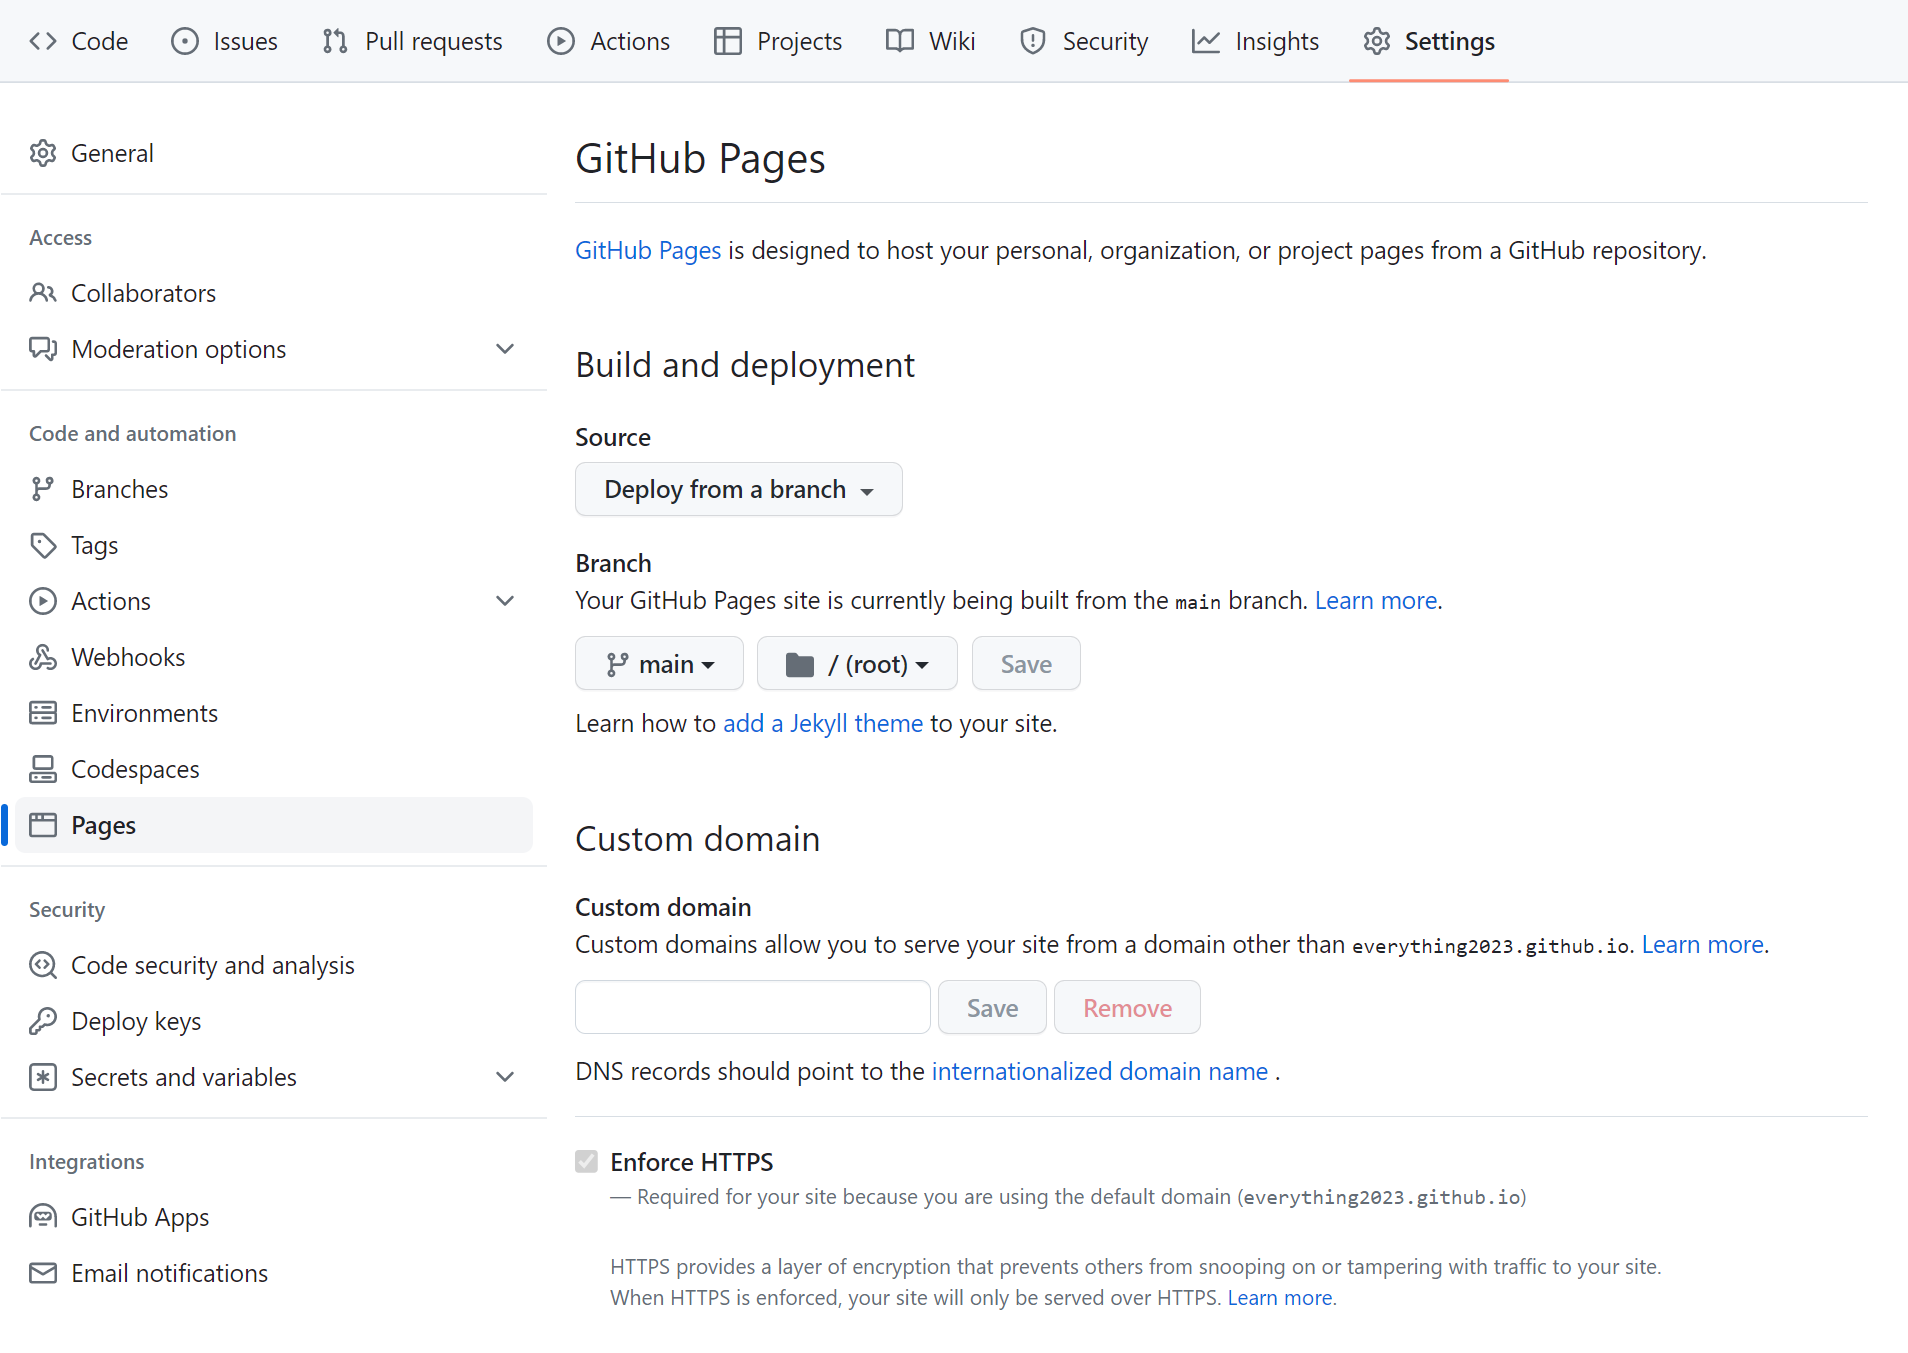Go to Environments settings
This screenshot has width=1908, height=1353.
pos(274,713)
